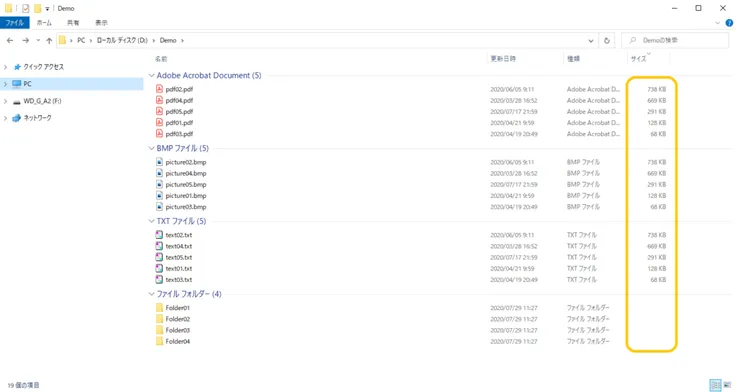Click Demo in the address breadcrumb

[x=168, y=40]
